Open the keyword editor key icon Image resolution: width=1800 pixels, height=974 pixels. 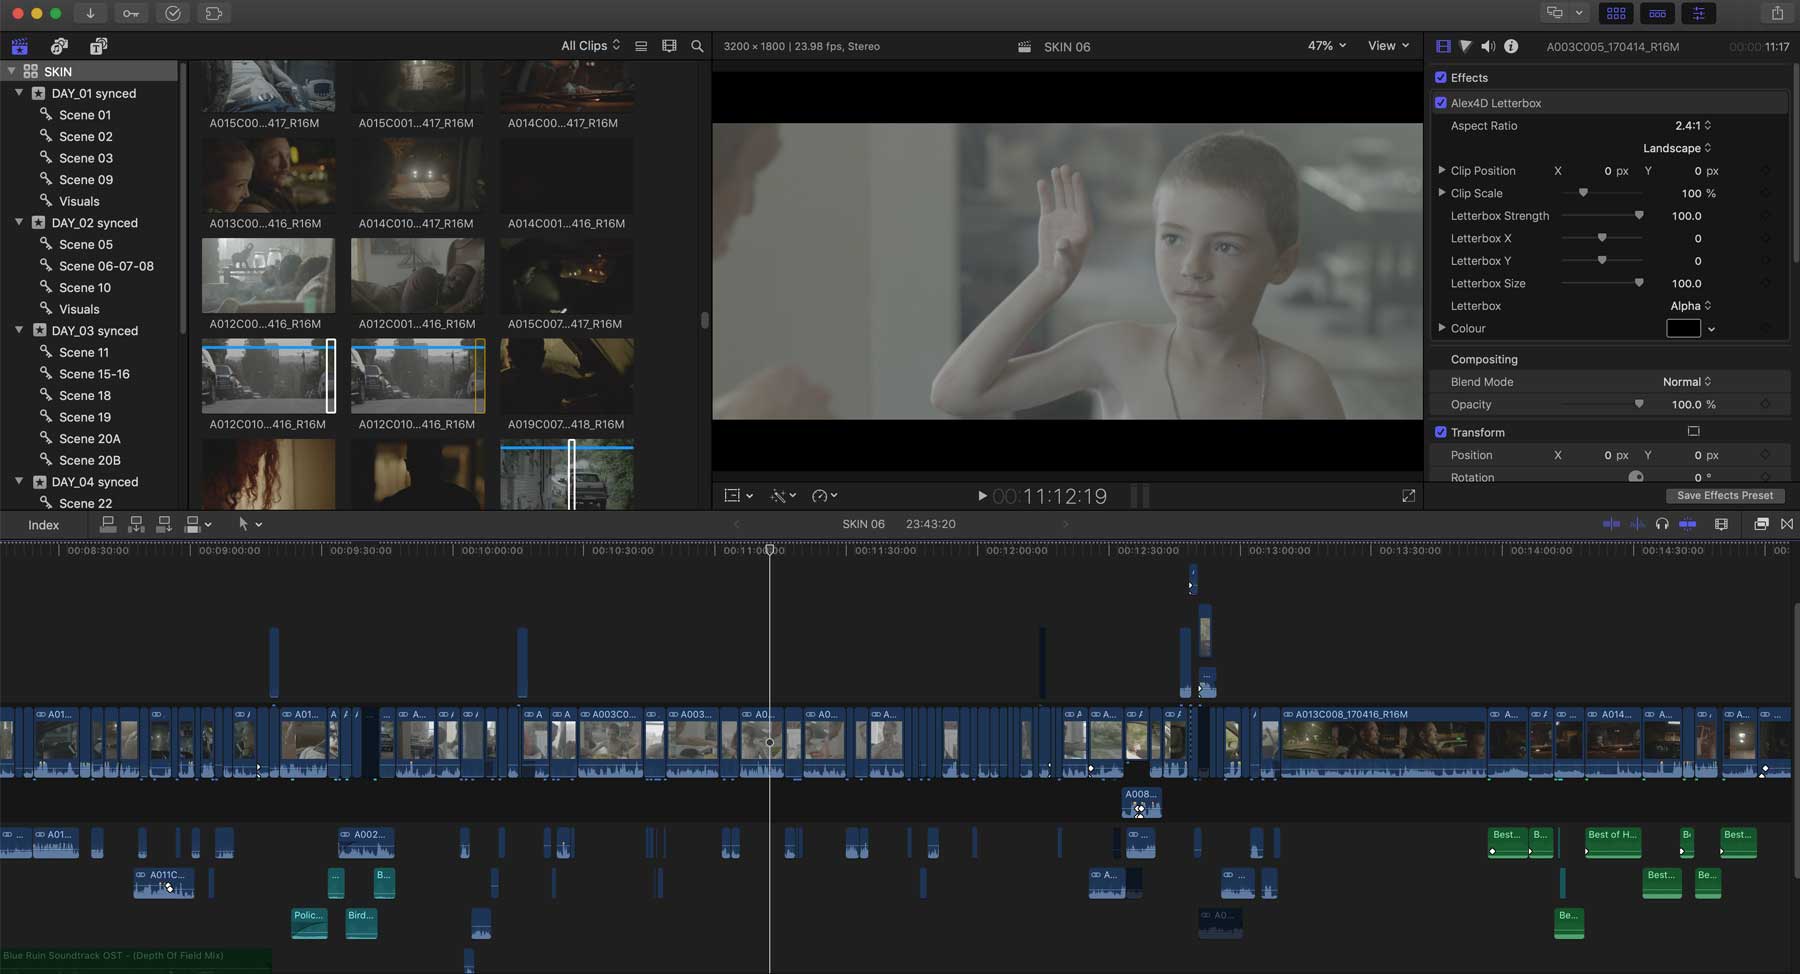pos(131,13)
